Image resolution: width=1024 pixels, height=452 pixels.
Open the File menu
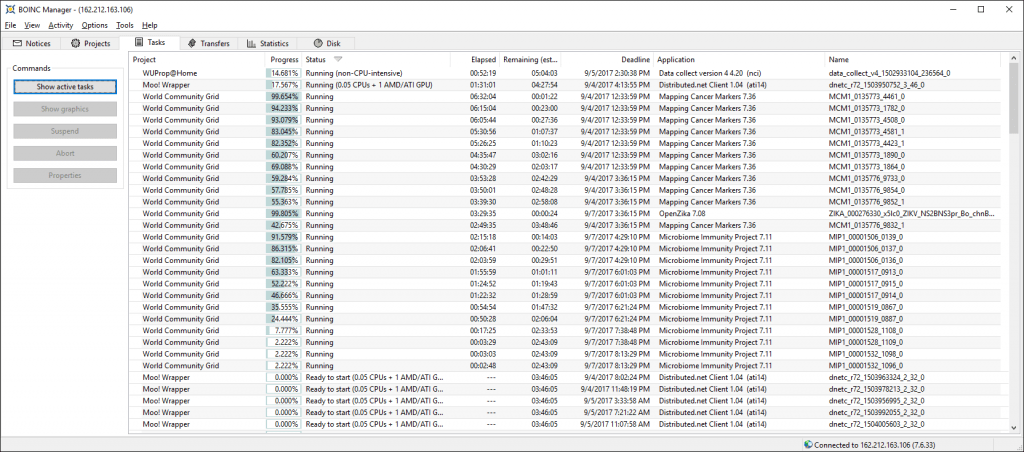click(x=10, y=25)
